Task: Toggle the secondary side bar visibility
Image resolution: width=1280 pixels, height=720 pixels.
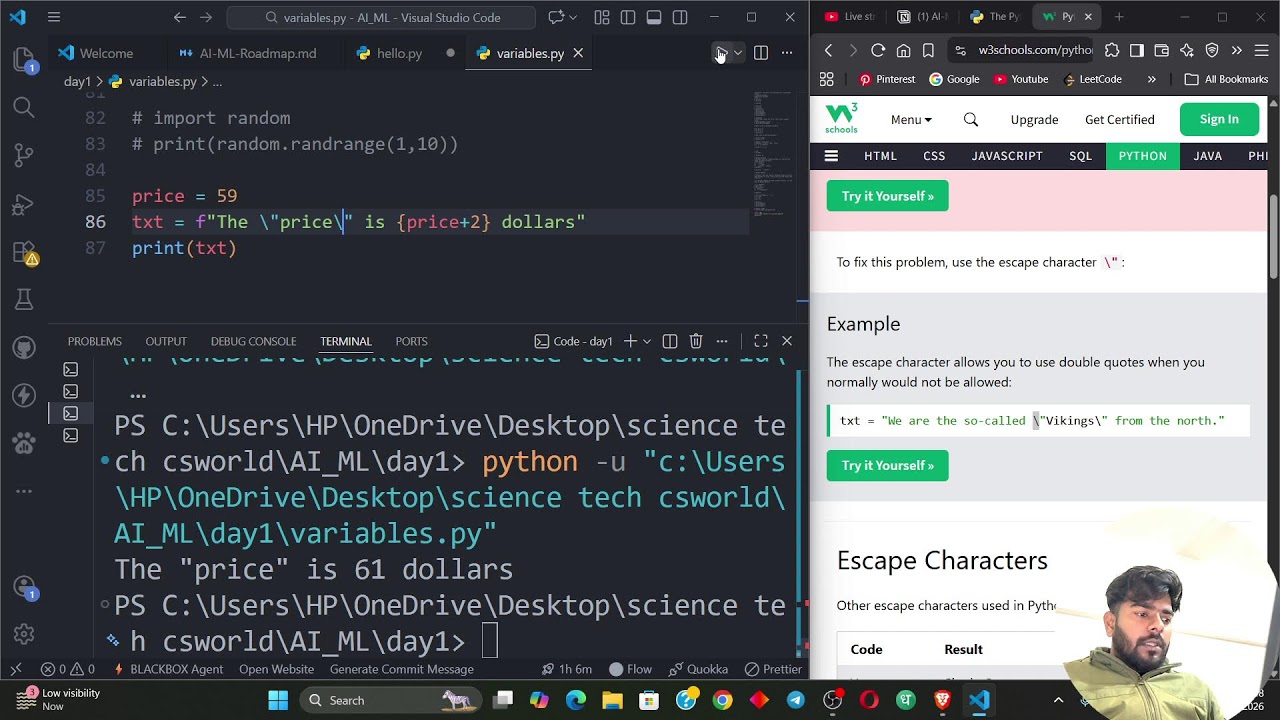Action: [680, 17]
